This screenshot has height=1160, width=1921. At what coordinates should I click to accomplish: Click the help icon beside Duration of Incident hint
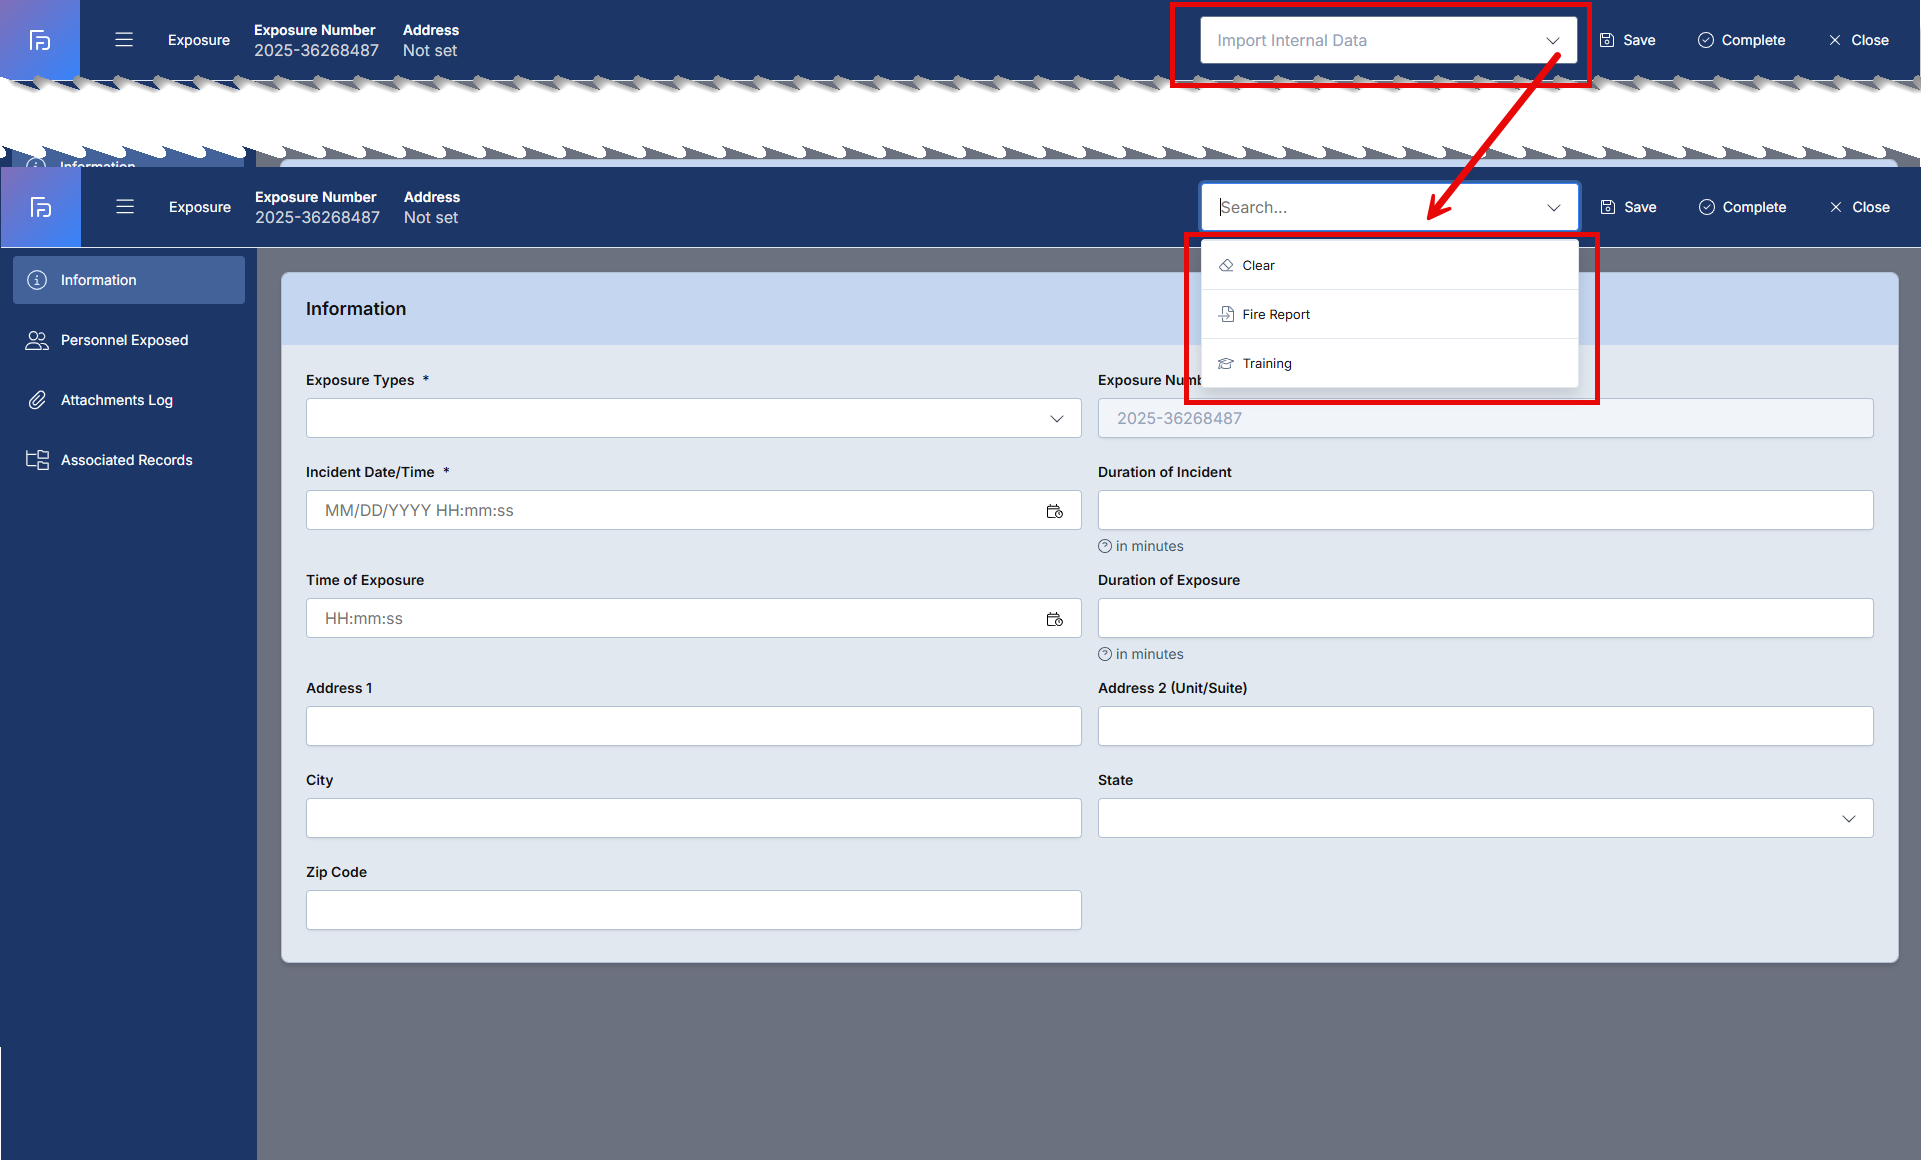pos(1105,546)
